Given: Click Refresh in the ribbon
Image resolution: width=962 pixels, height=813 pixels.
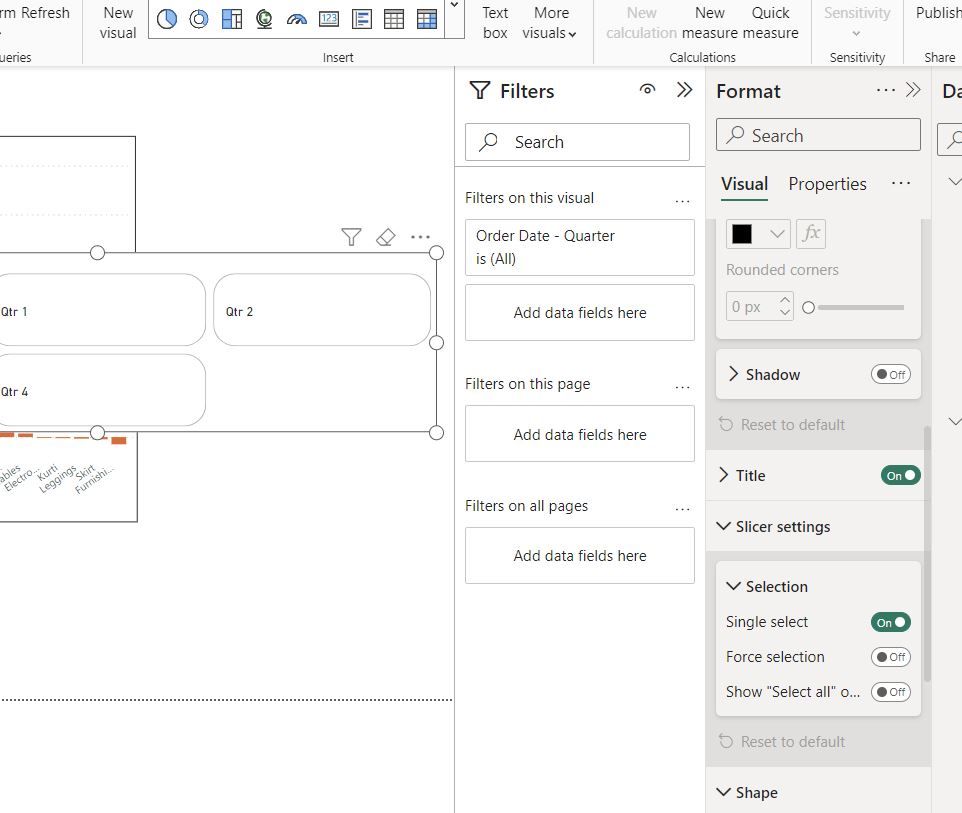Looking at the screenshot, I should [45, 13].
